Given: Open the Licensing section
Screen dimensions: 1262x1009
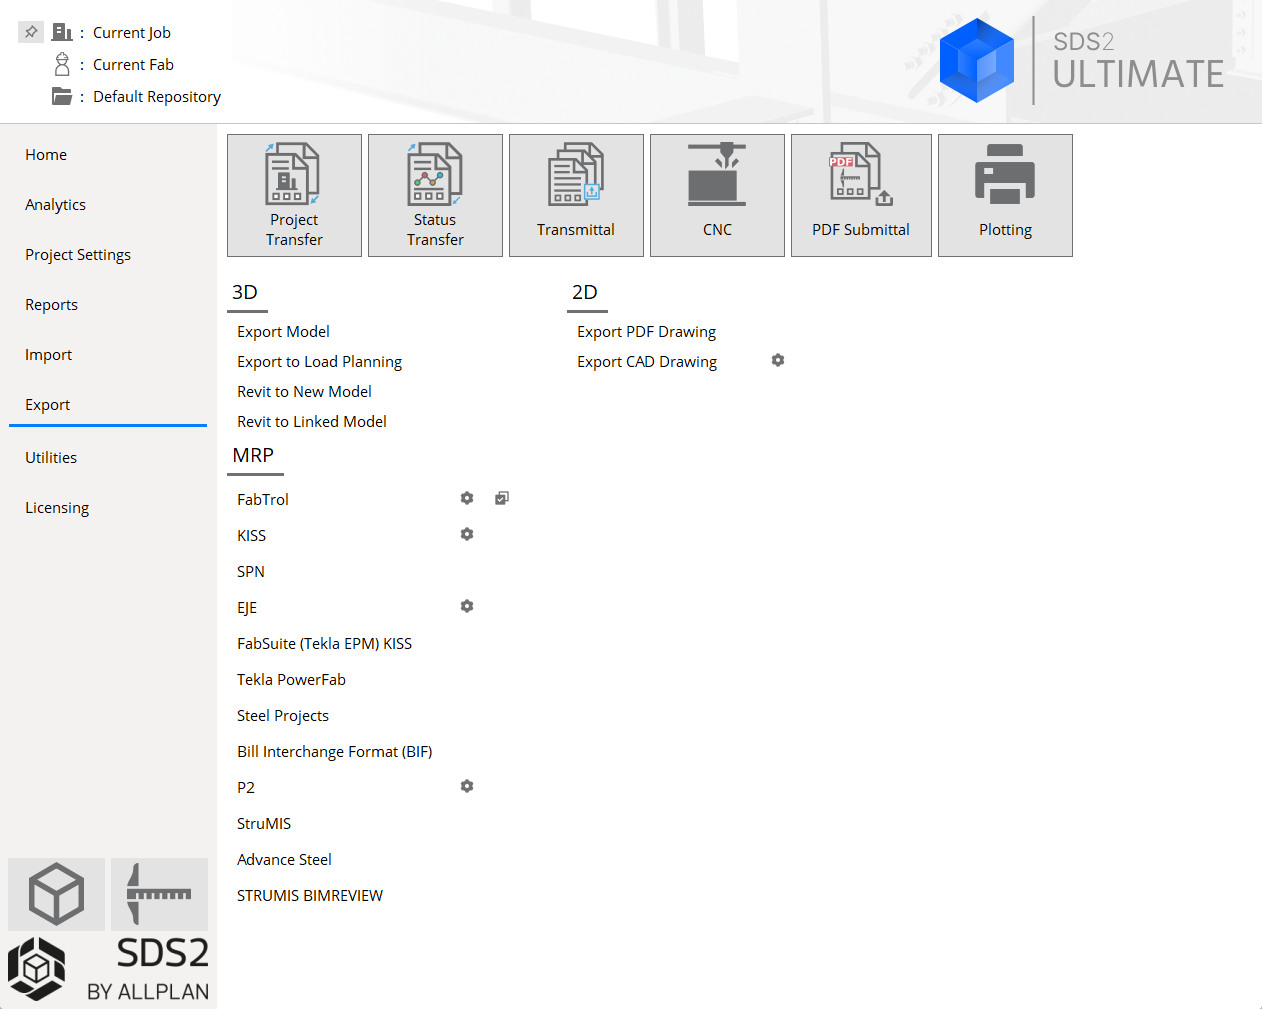Looking at the screenshot, I should (x=57, y=508).
